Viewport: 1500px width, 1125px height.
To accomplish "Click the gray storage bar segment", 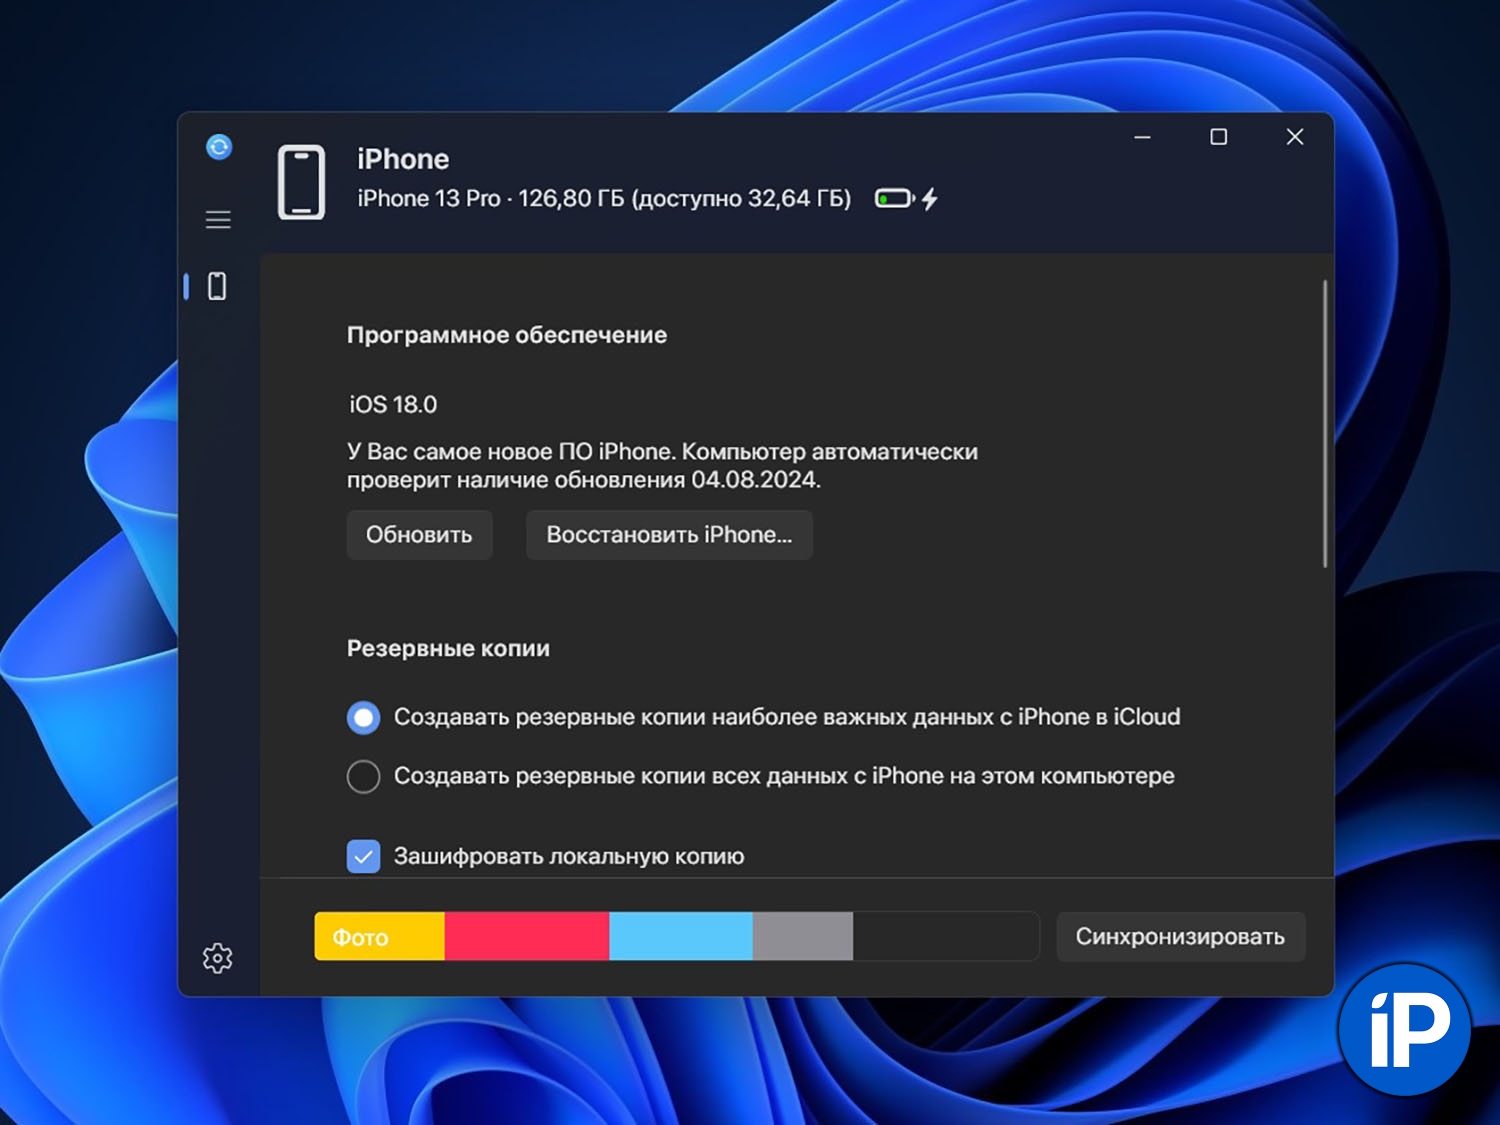I will [x=802, y=936].
